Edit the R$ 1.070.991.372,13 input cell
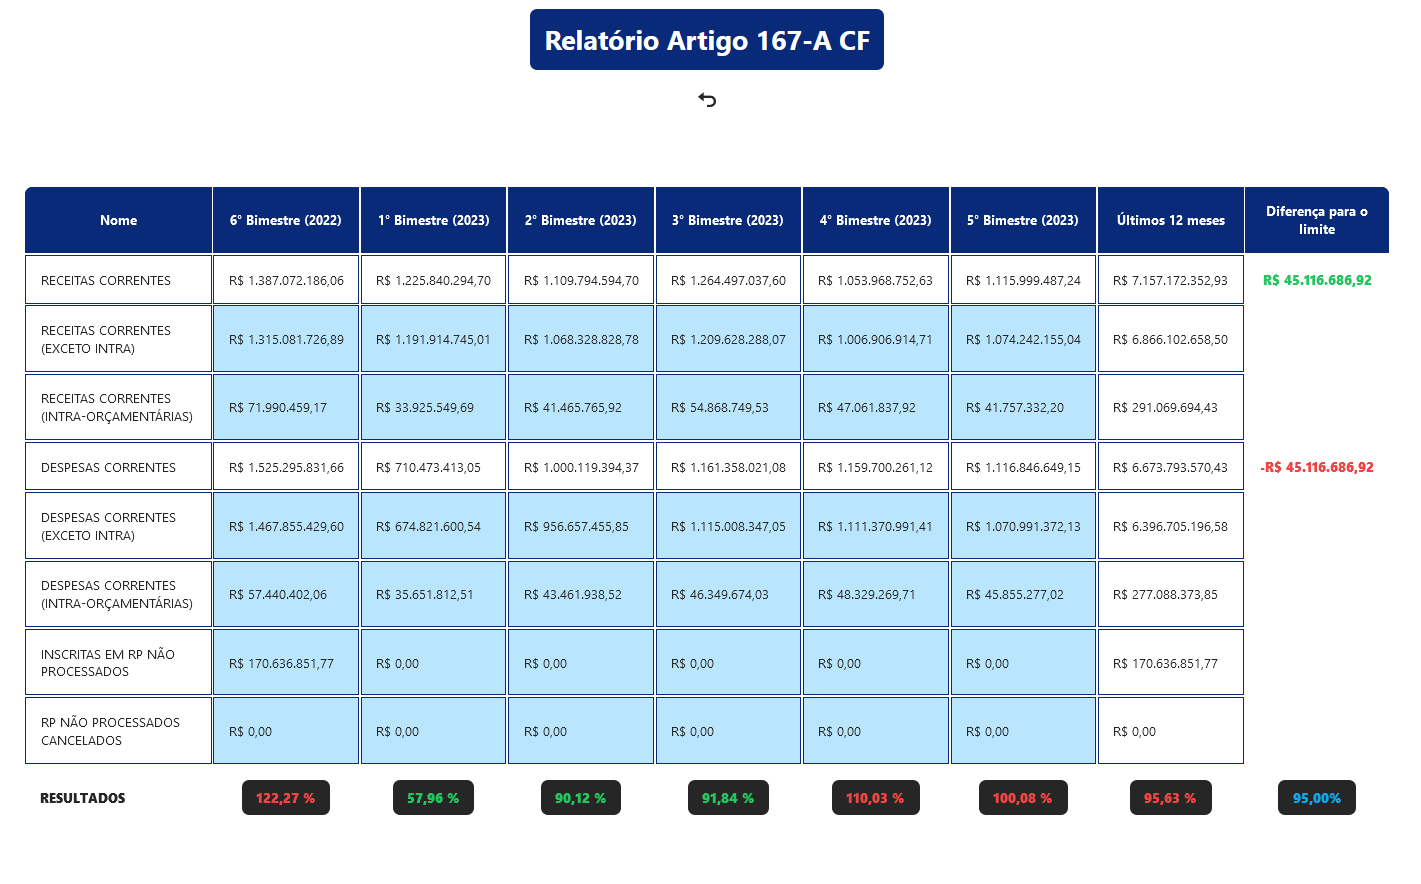 coord(1023,526)
